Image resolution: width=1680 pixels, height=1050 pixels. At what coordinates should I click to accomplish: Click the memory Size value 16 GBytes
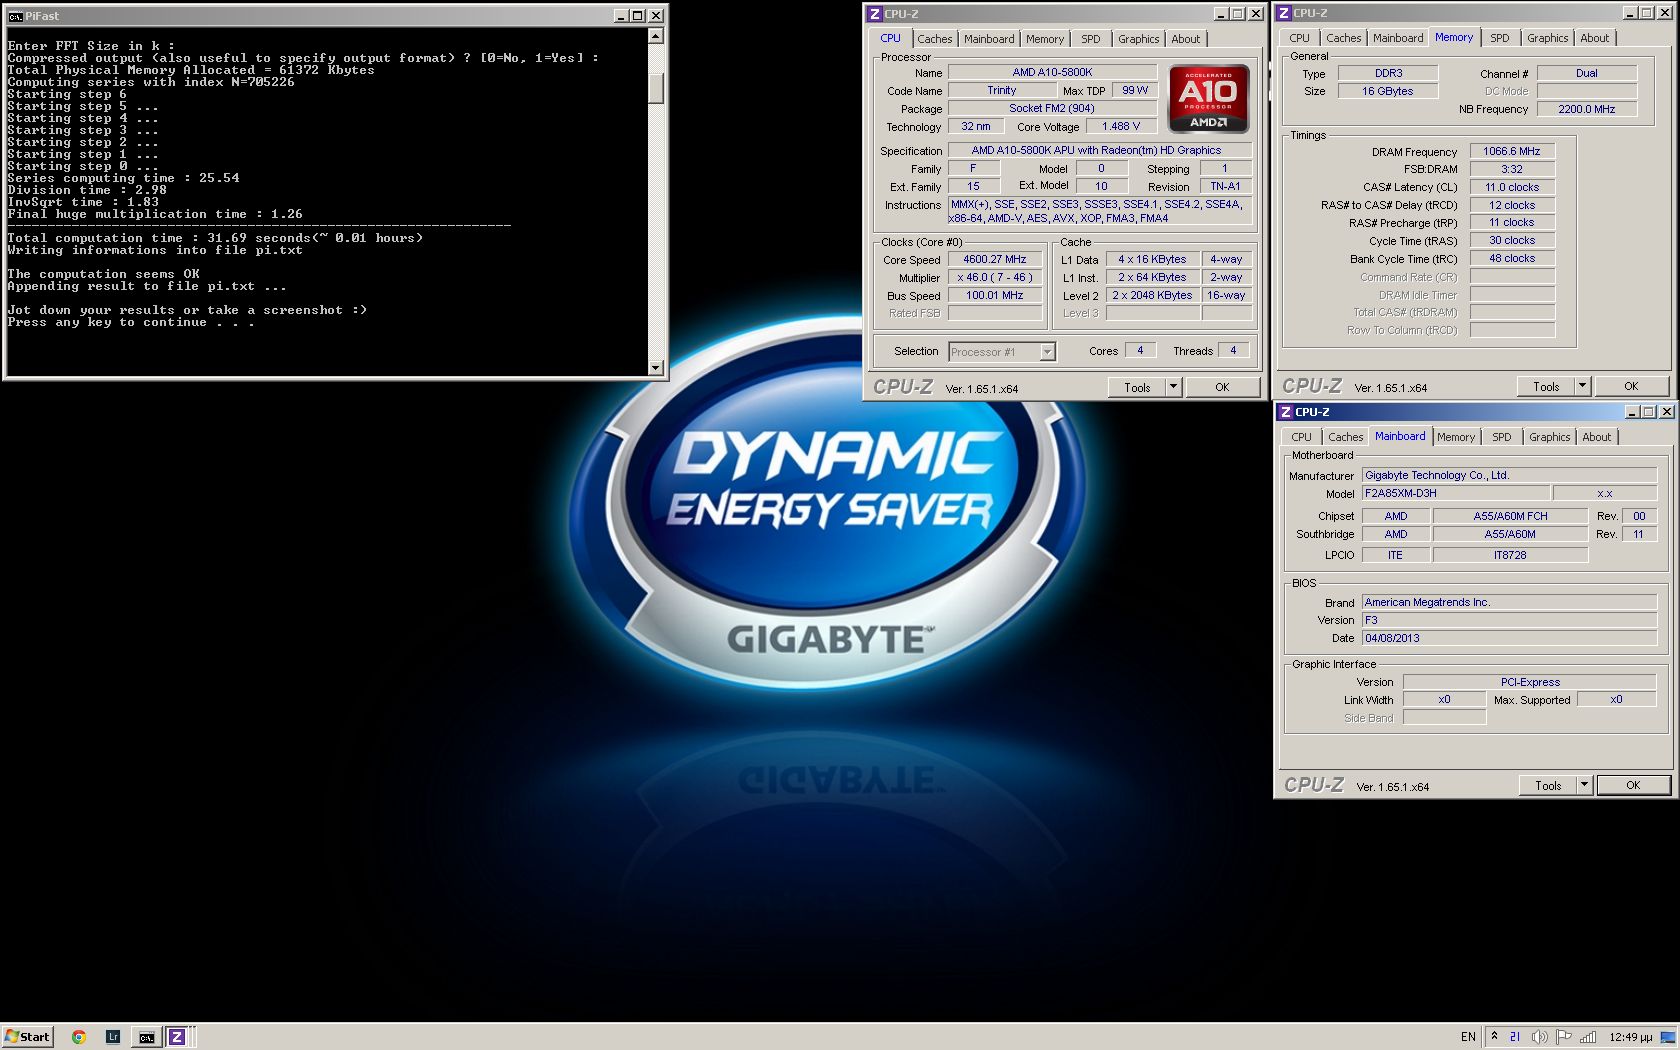(x=1388, y=91)
